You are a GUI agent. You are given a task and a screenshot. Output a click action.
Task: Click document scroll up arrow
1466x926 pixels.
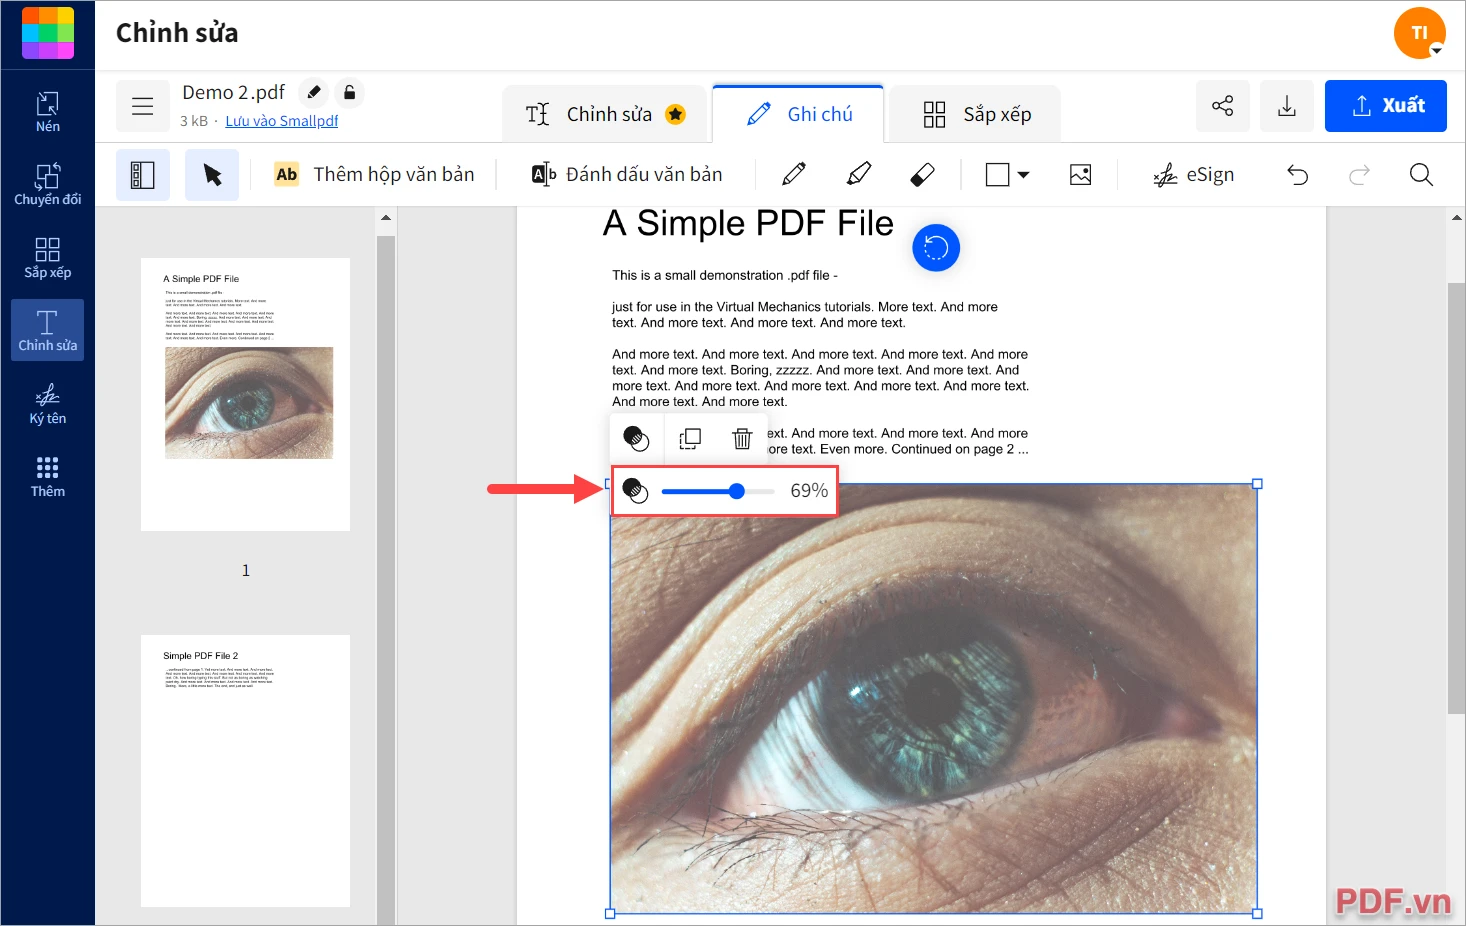coord(1457,217)
